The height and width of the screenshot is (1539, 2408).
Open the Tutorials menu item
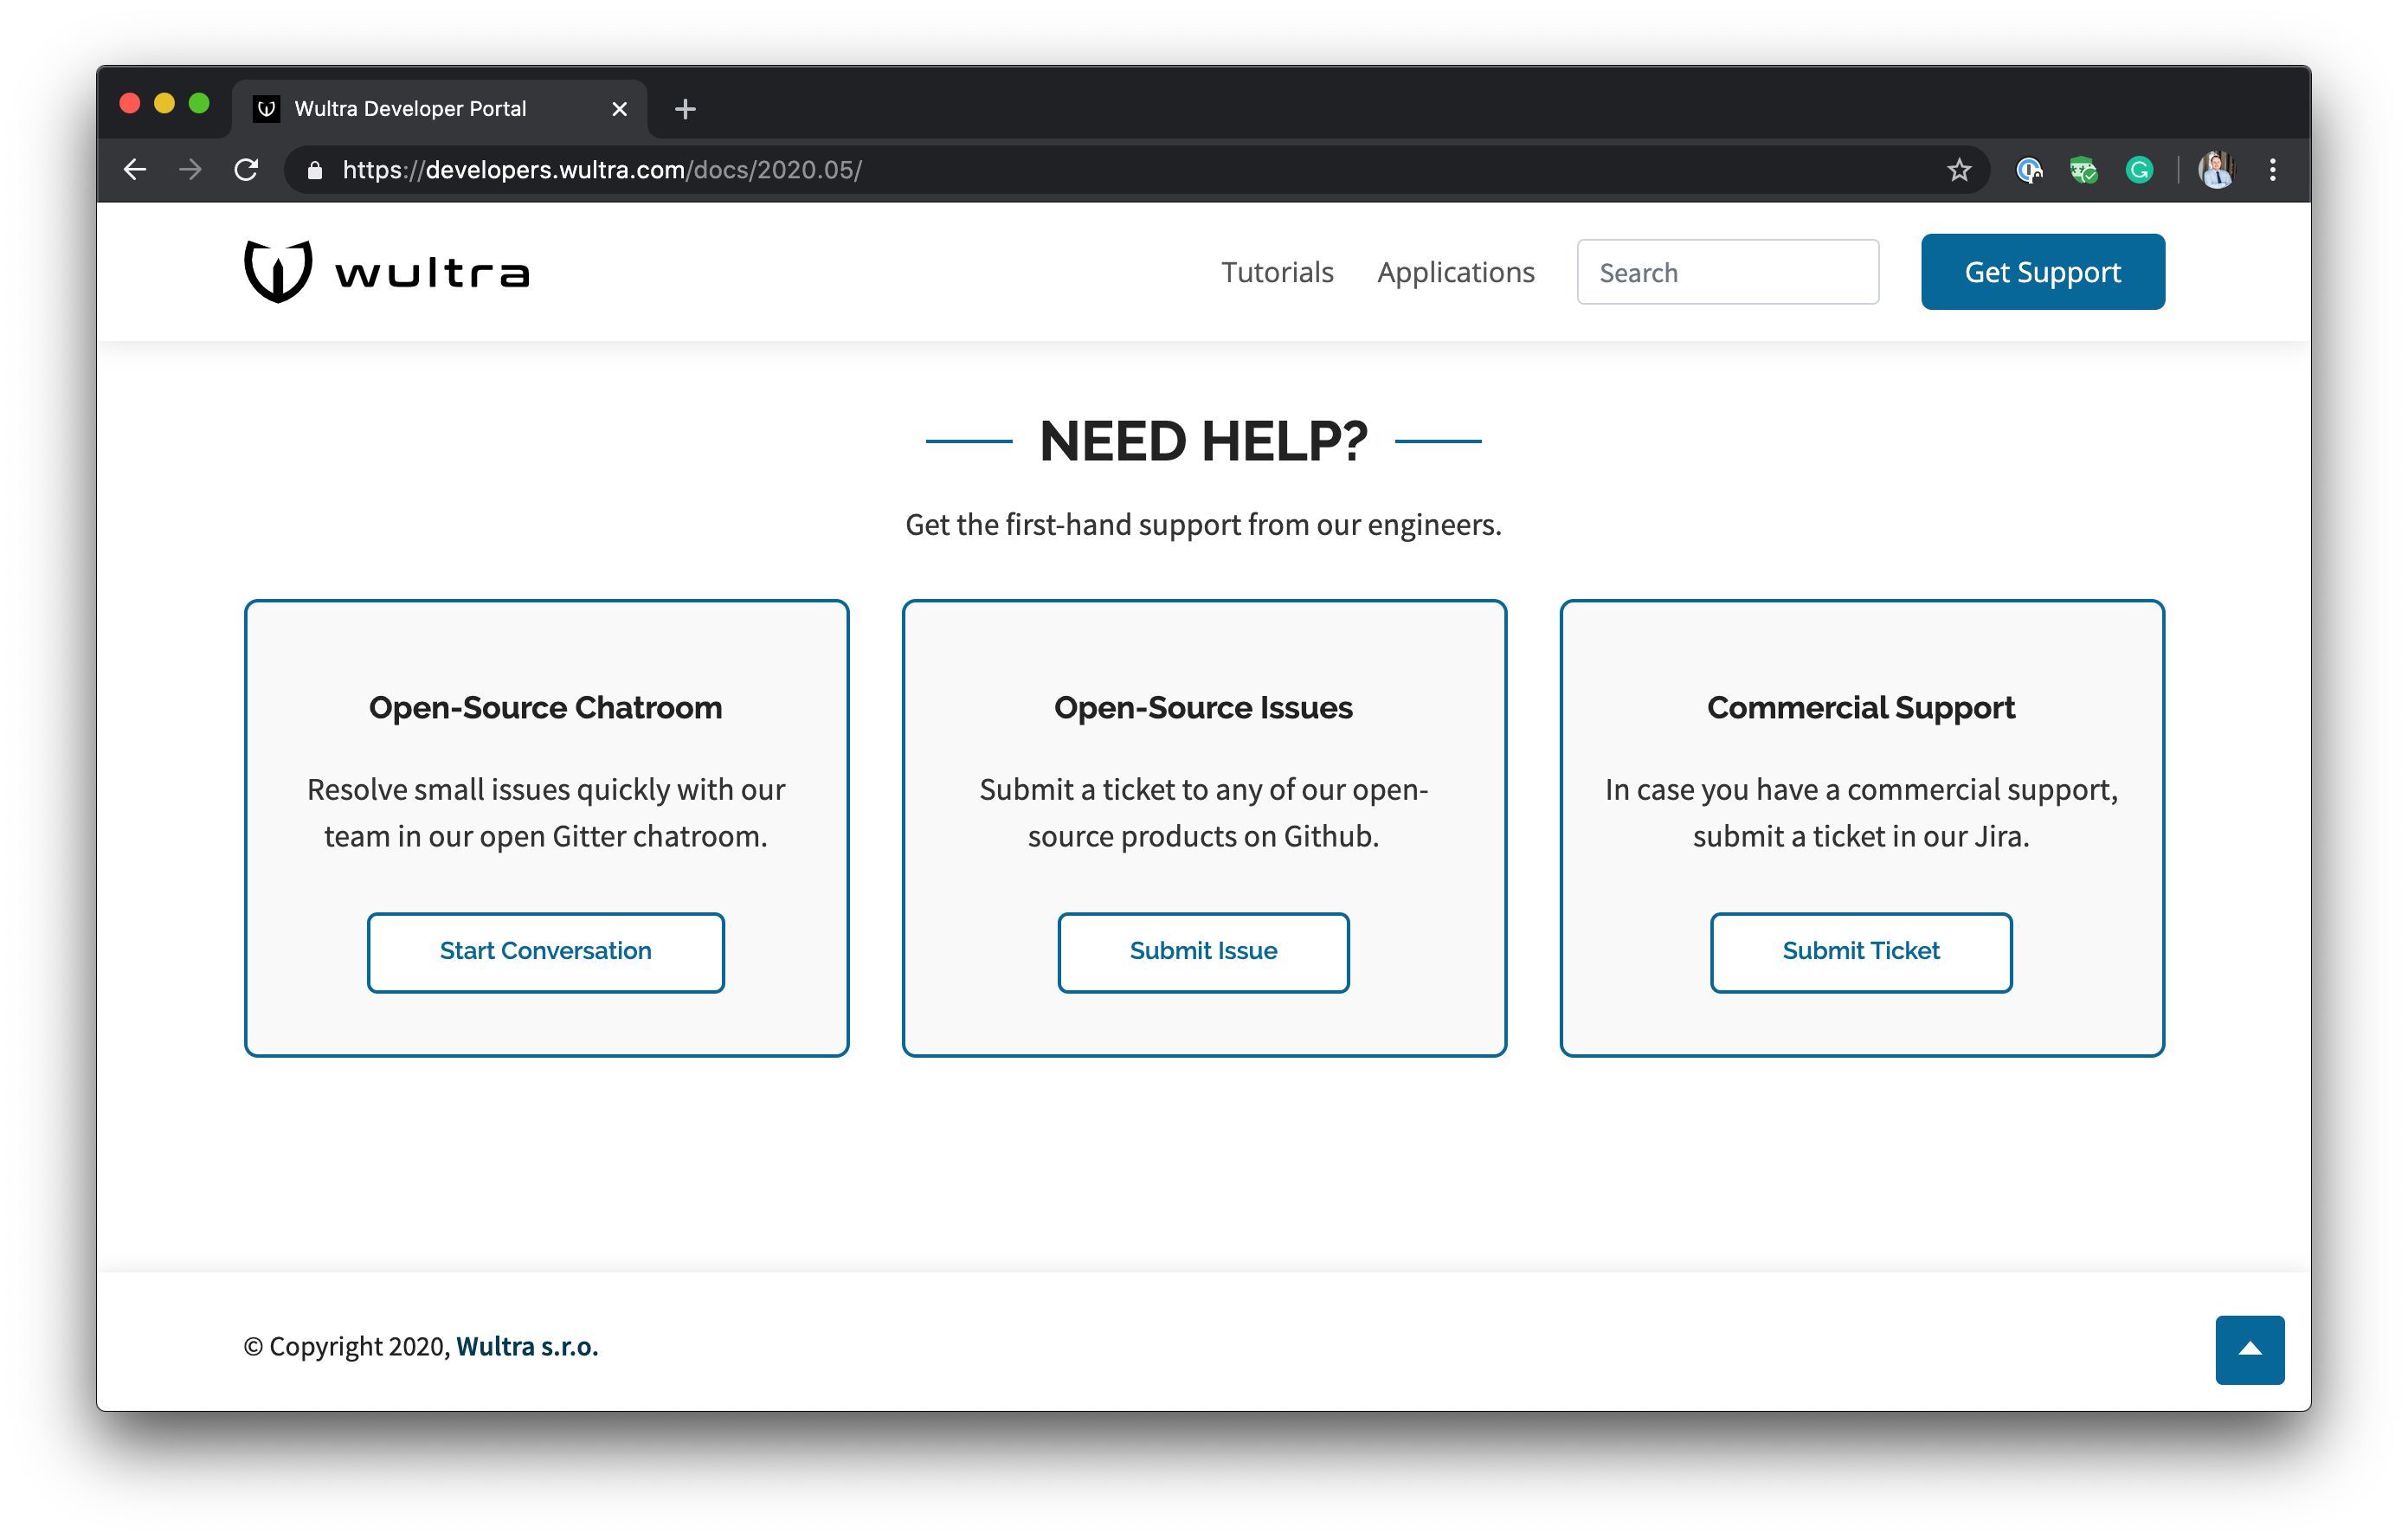[x=1277, y=271]
